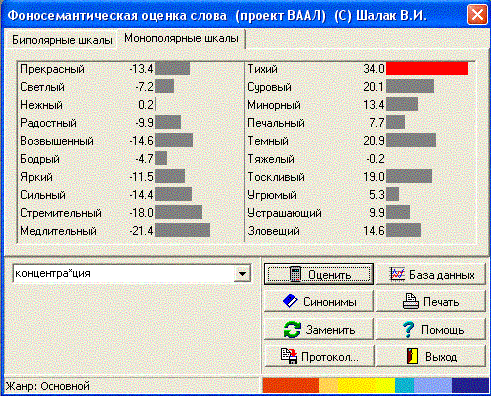Click the value -18.0 for Стремительный
Image resolution: width=500 pixels, height=400 pixels.
click(141, 213)
